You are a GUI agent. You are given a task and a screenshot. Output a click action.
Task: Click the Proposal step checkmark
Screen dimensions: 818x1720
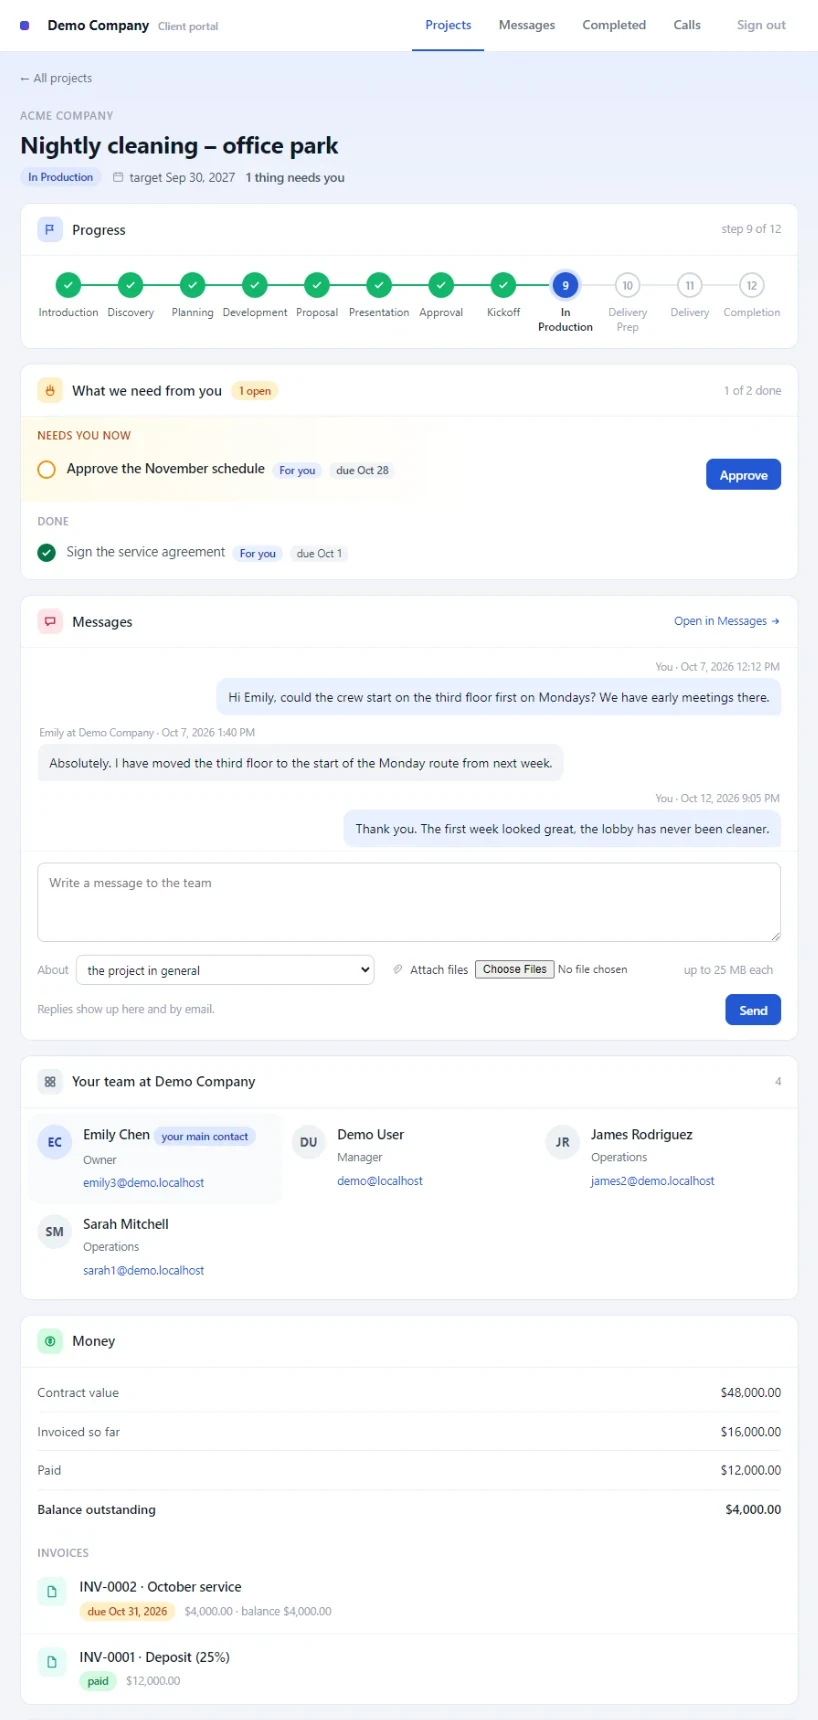coord(317,285)
